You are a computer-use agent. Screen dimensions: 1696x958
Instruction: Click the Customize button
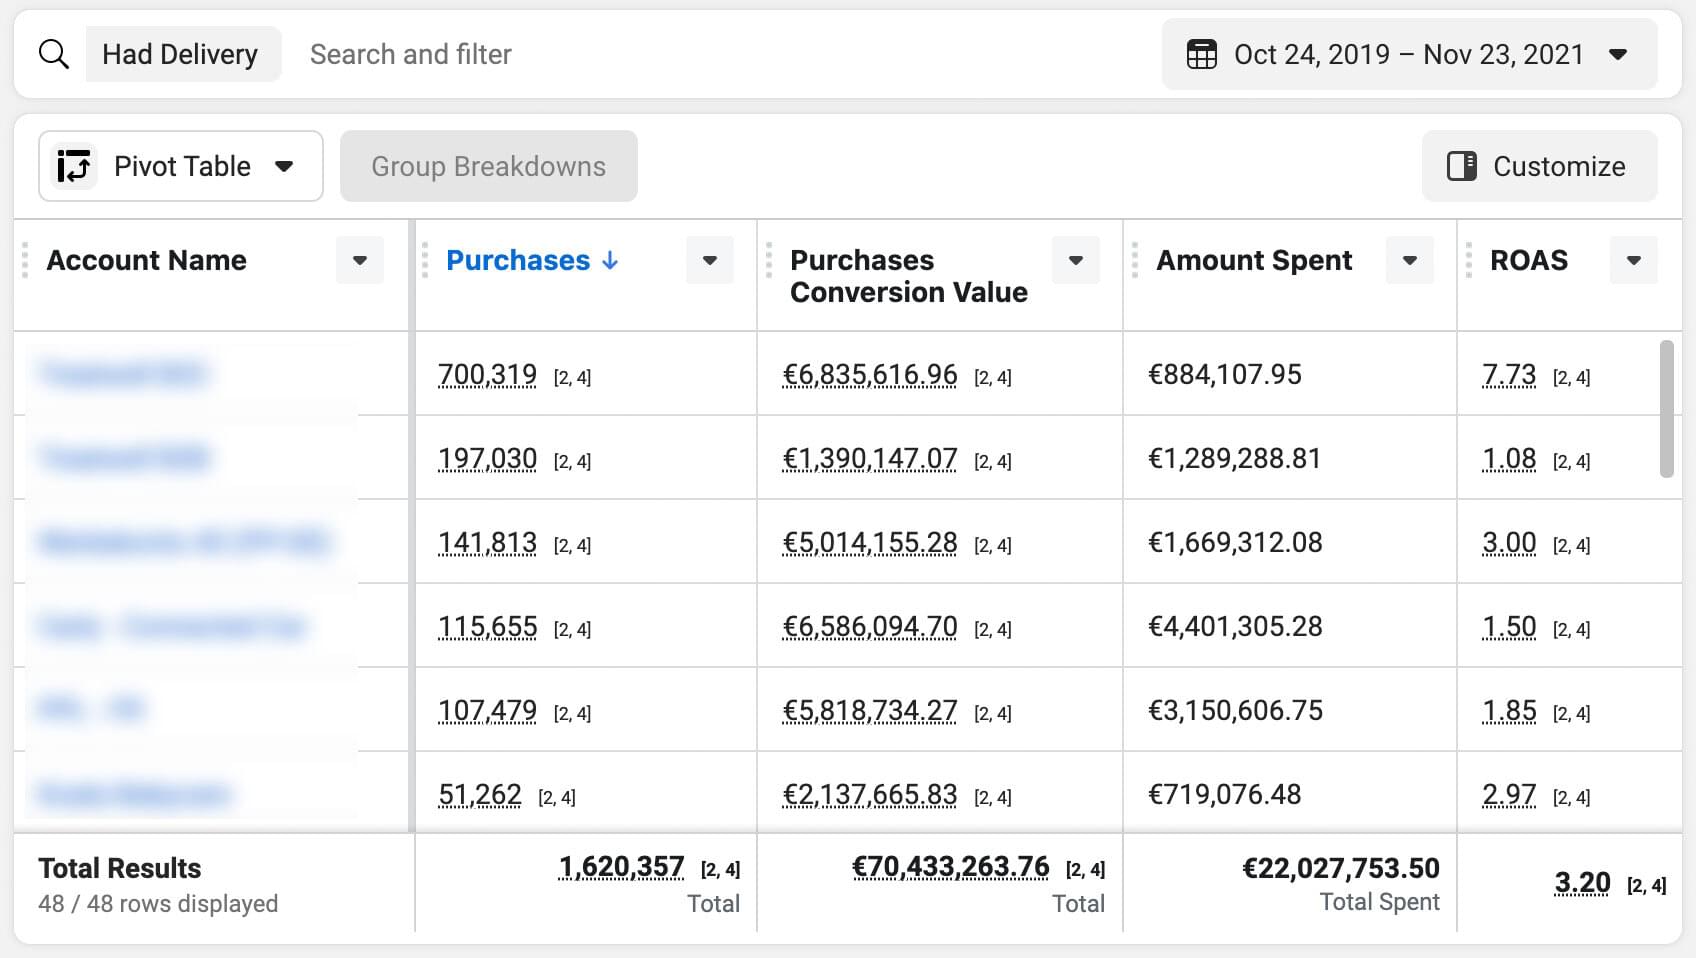coord(1539,166)
